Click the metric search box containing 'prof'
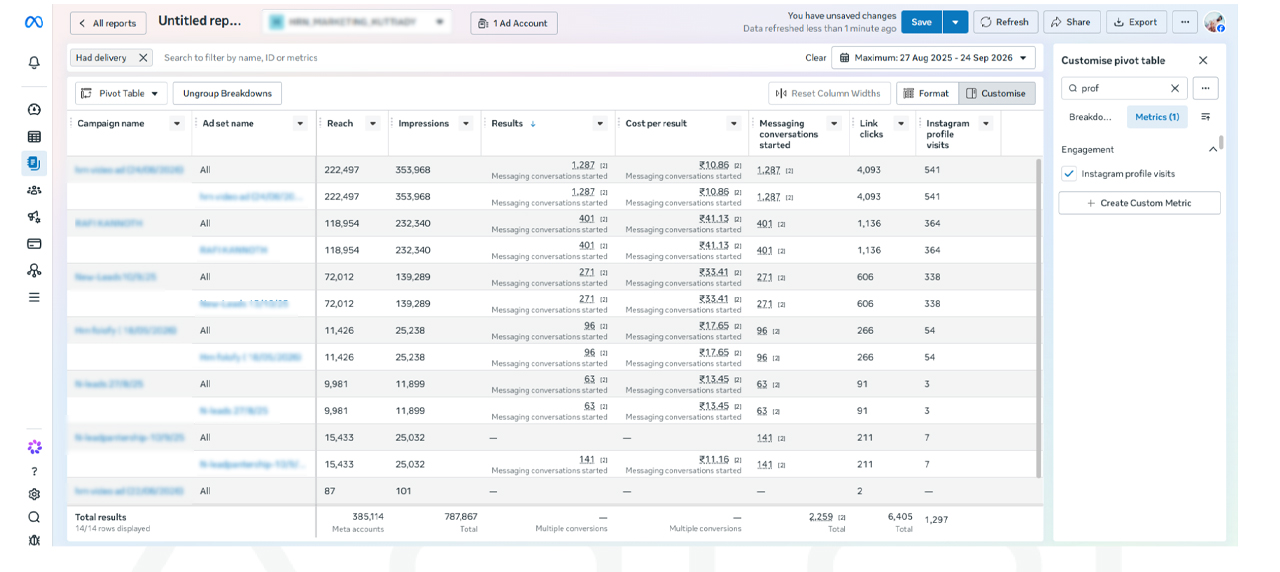The height and width of the screenshot is (572, 1280). (1124, 88)
